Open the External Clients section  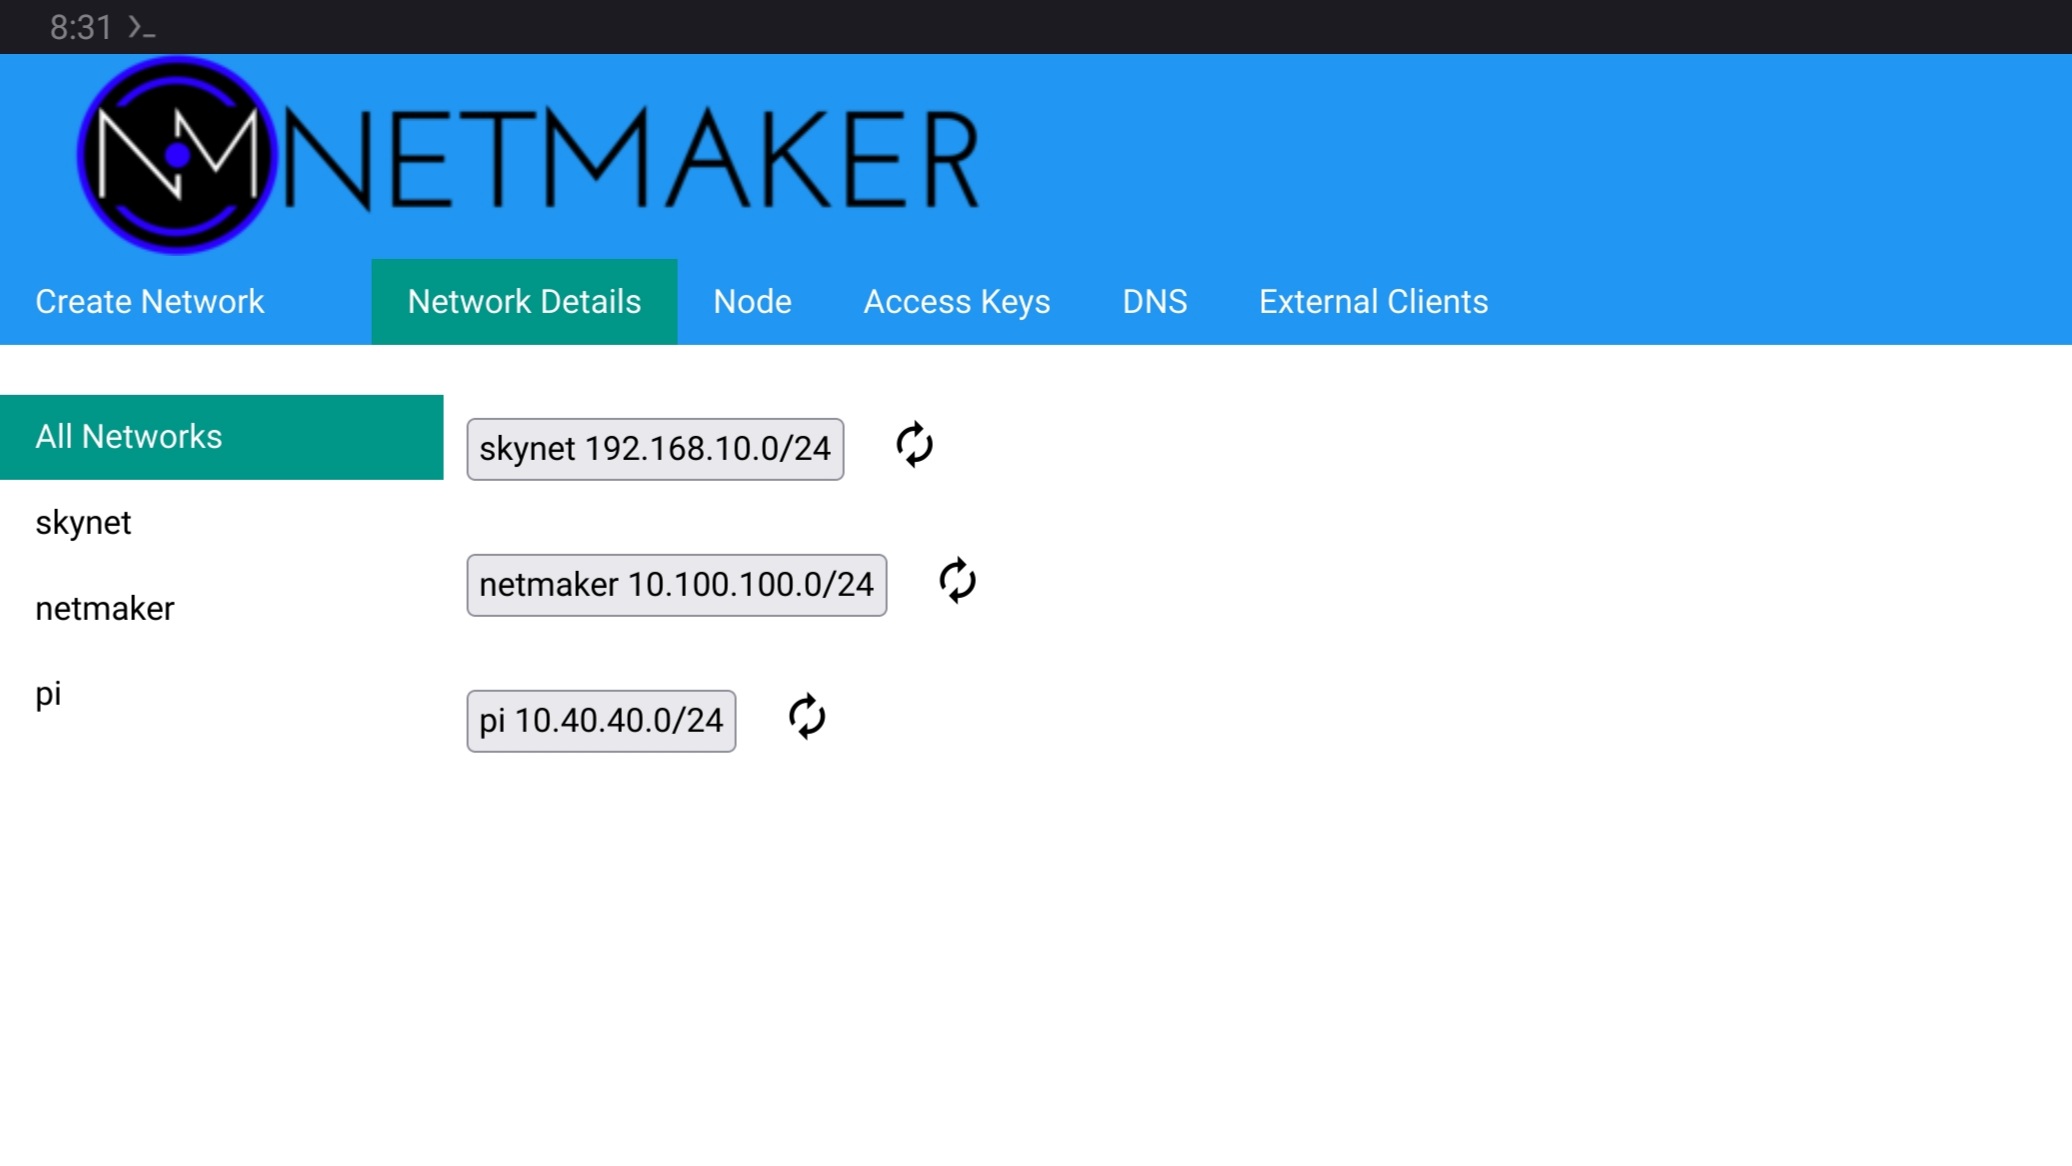click(1372, 300)
